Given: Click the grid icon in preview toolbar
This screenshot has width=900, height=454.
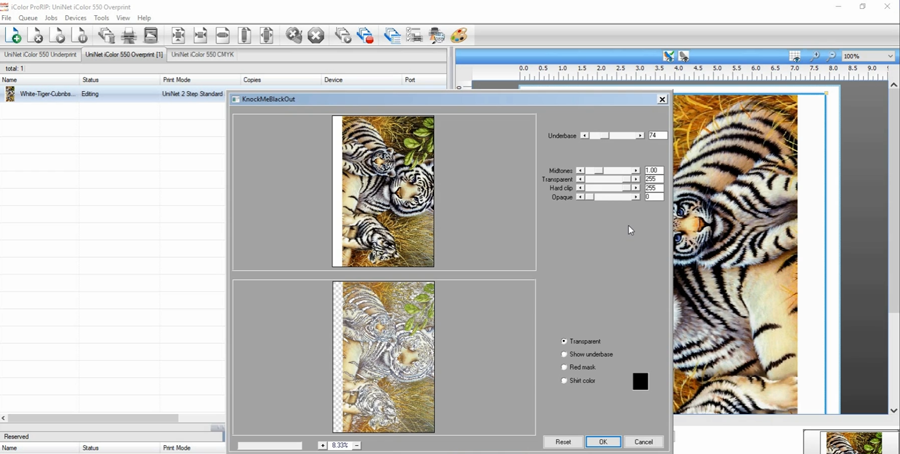Looking at the screenshot, I should 795,56.
